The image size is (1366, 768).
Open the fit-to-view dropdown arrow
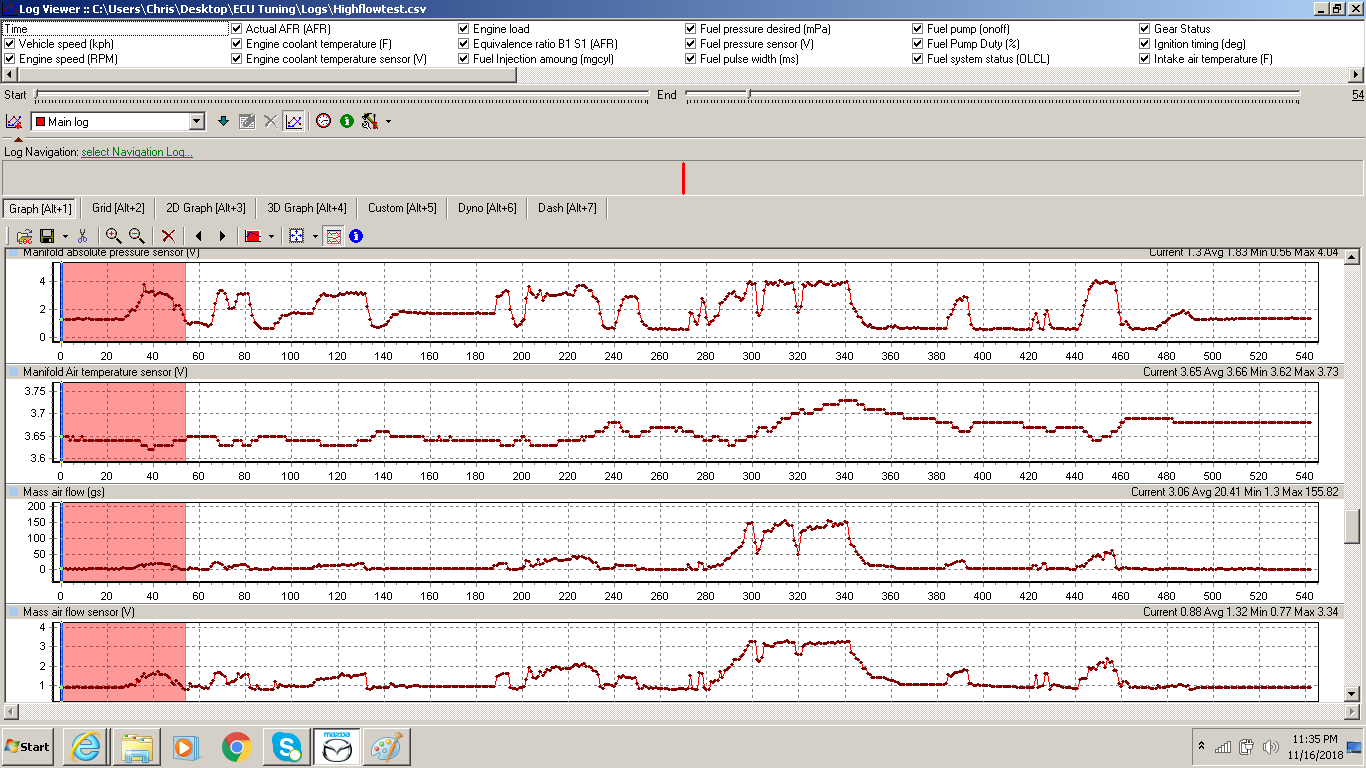pyautogui.click(x=314, y=237)
